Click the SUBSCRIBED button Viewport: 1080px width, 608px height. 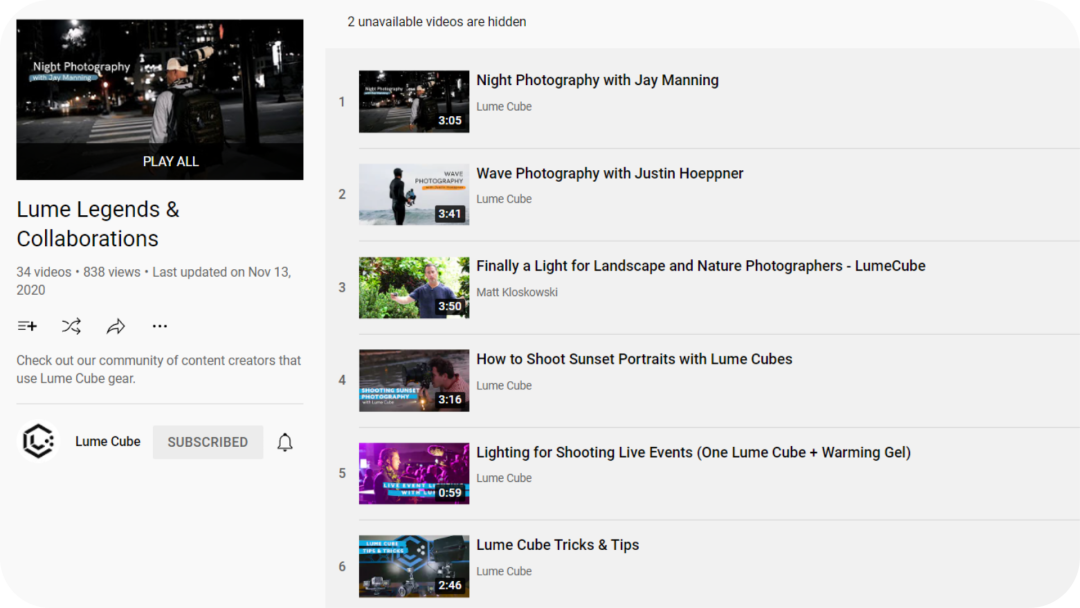(x=208, y=442)
